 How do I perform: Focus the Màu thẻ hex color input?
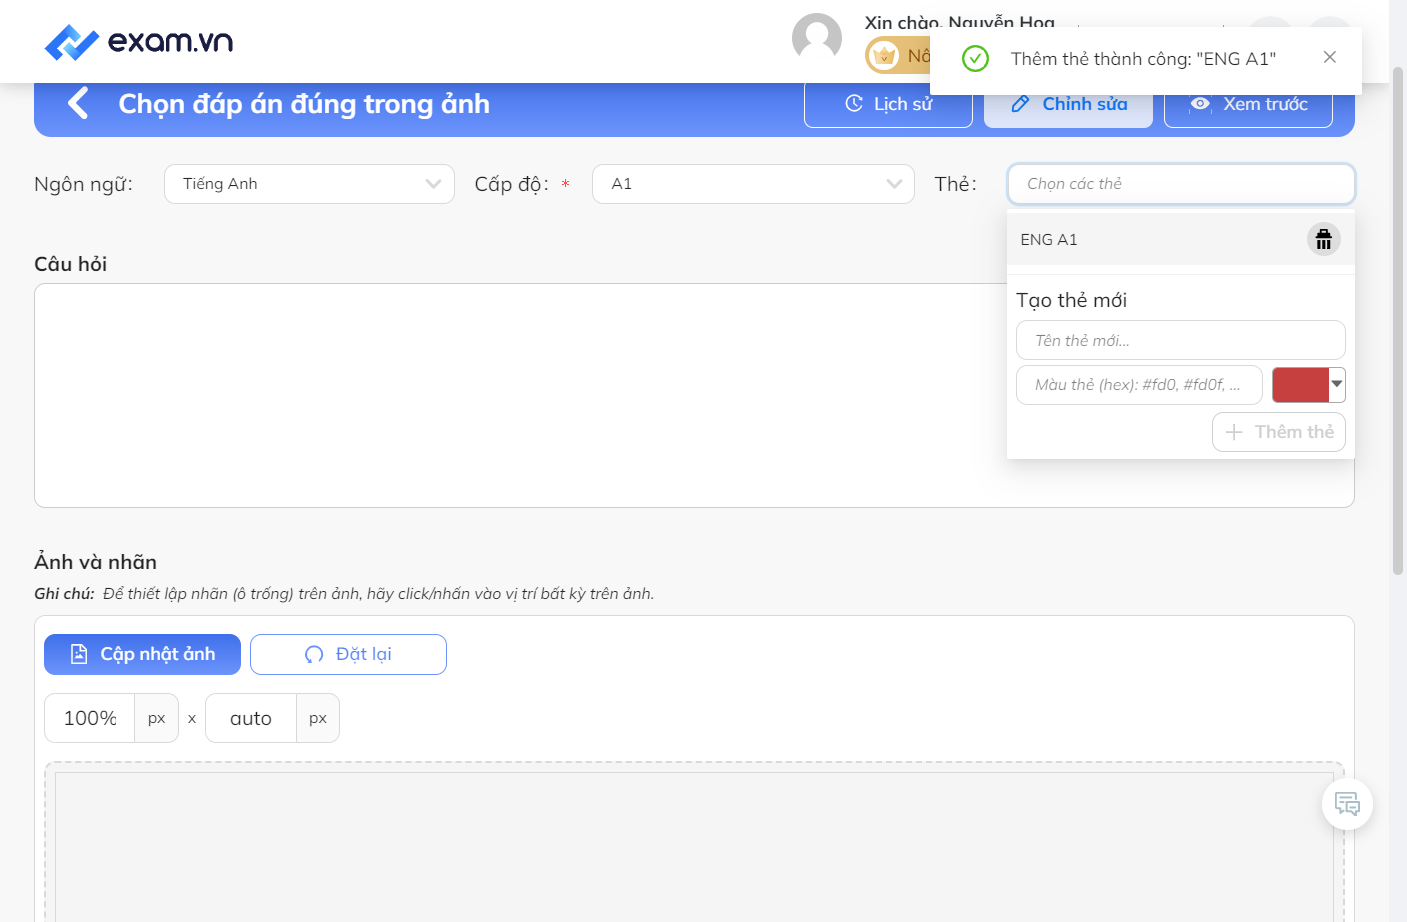coord(1139,385)
